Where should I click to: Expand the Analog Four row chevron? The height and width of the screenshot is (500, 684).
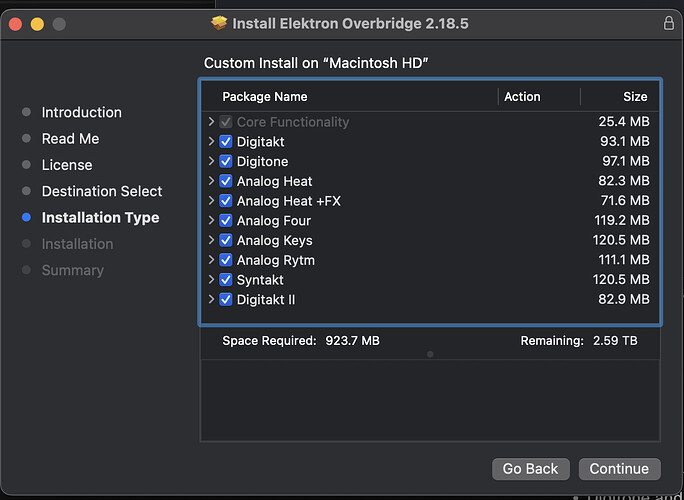pos(211,220)
